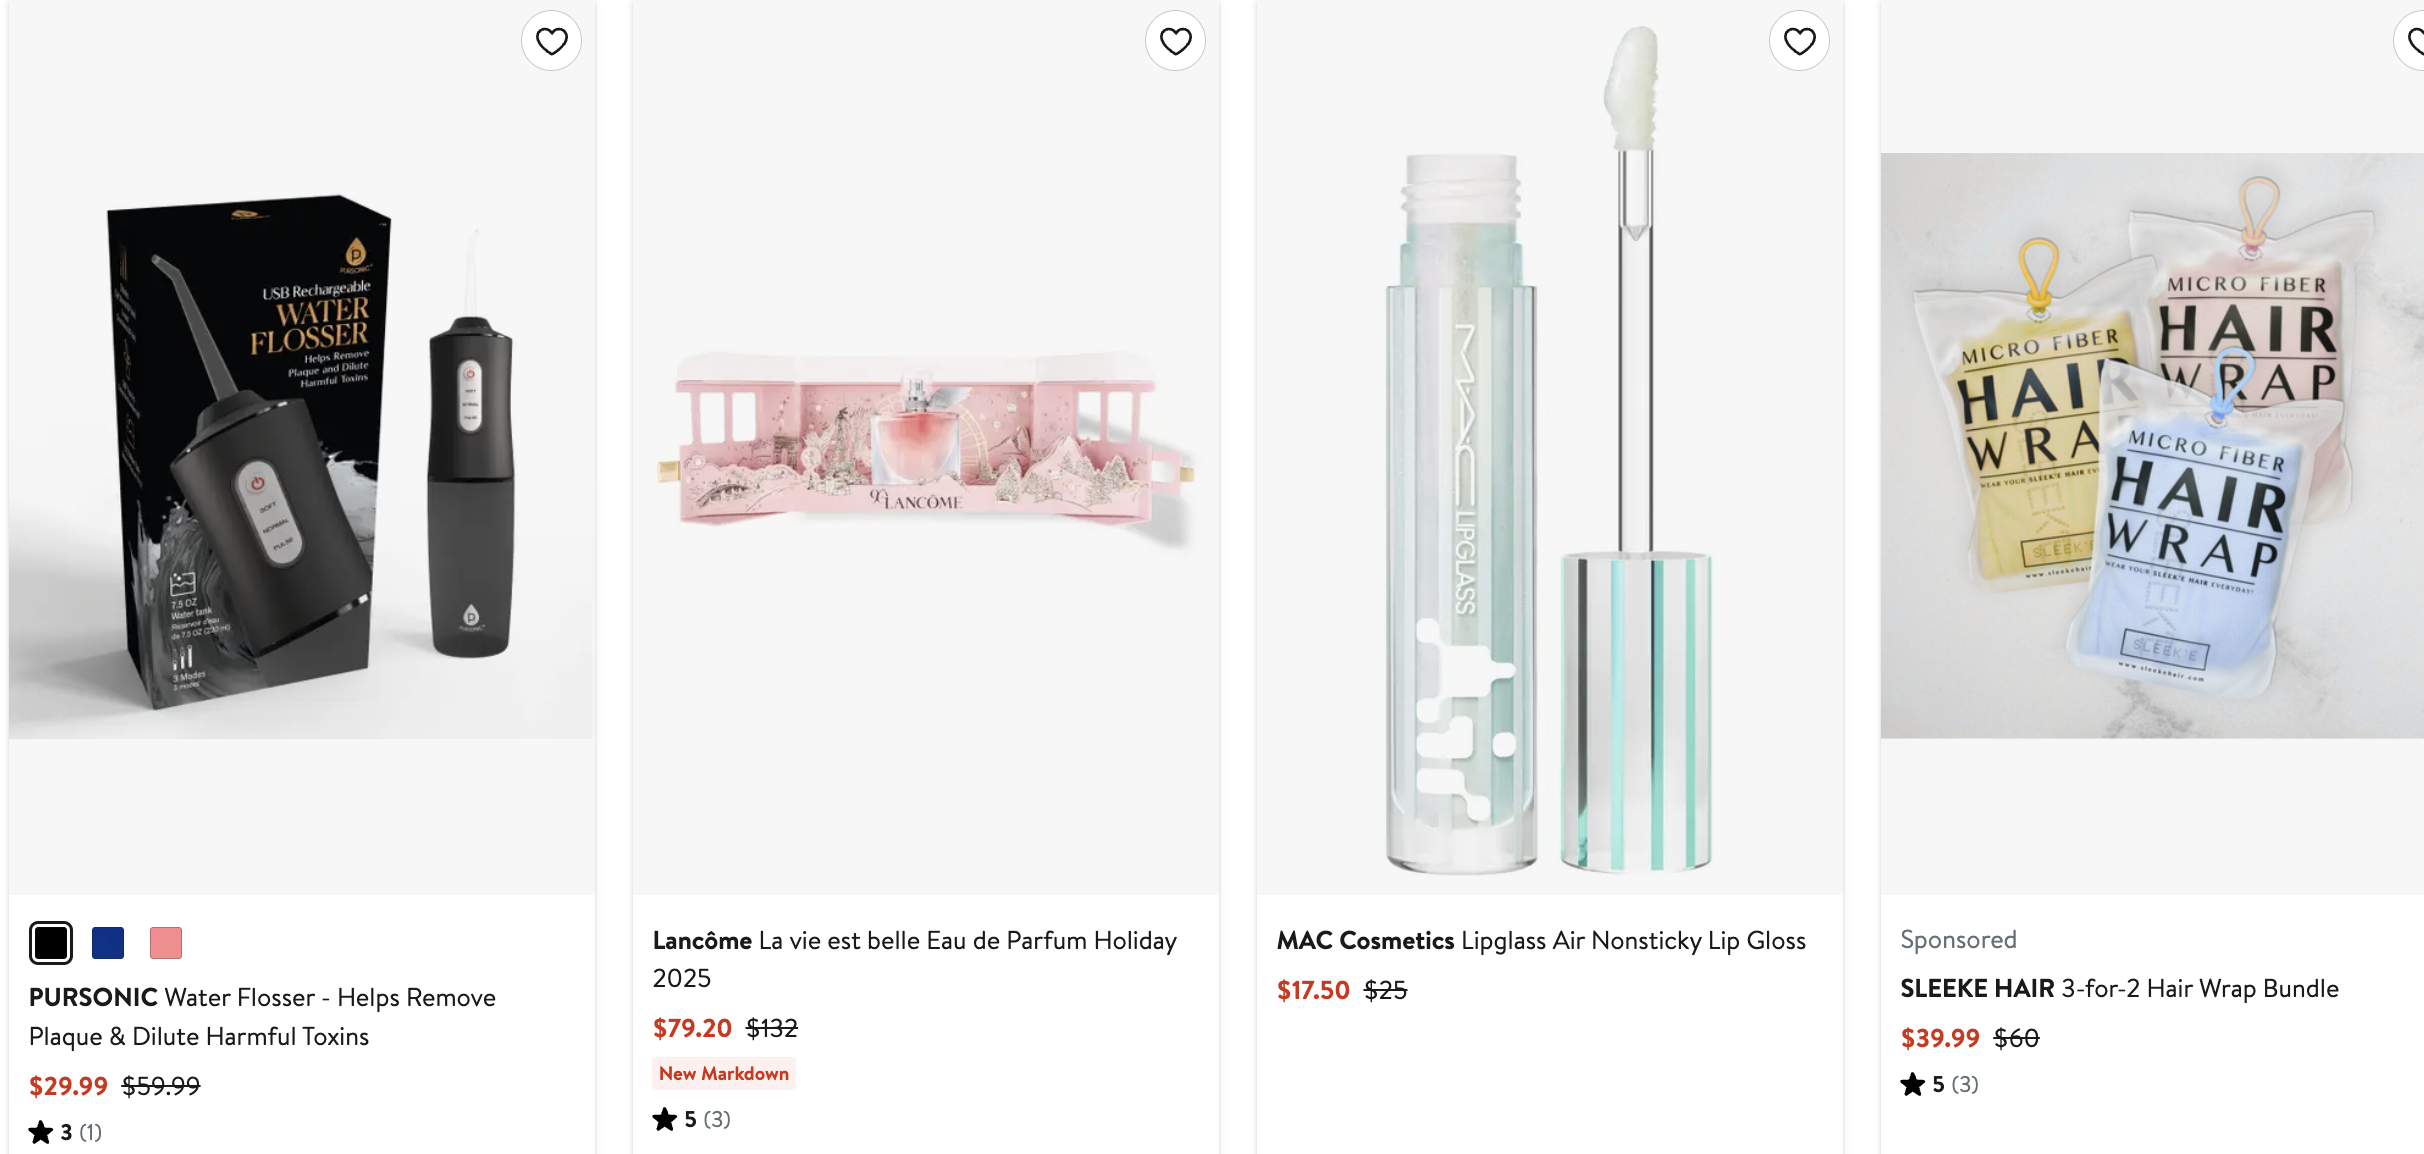Image resolution: width=2424 pixels, height=1154 pixels.
Task: Click star rating under PURSONIC flosser
Action: pos(66,1132)
